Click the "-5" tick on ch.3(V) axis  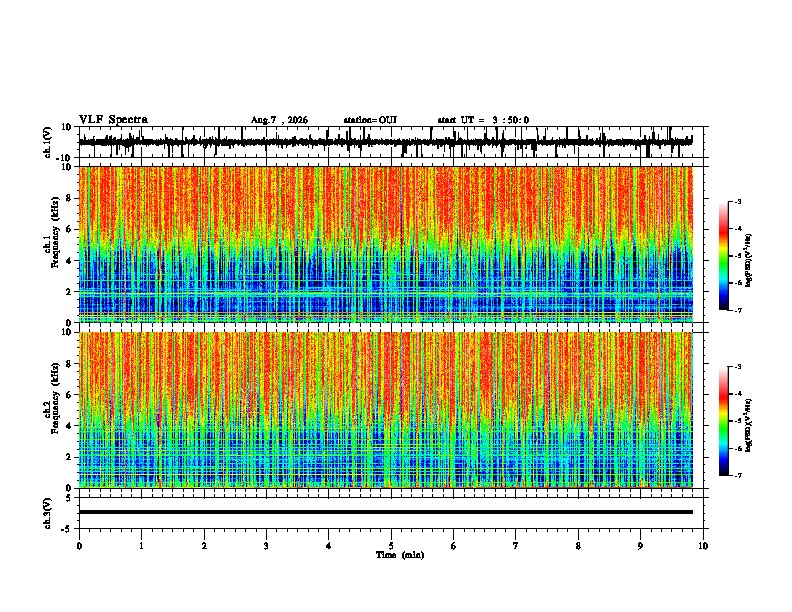tap(67, 529)
